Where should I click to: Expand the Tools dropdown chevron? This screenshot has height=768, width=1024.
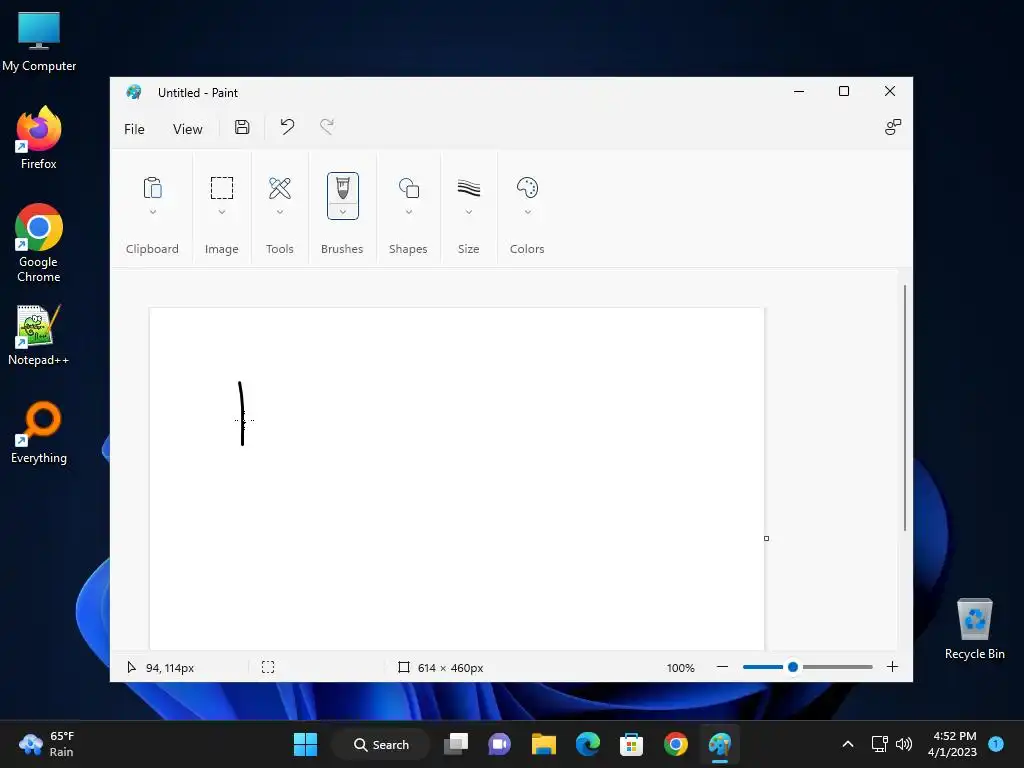click(x=280, y=212)
